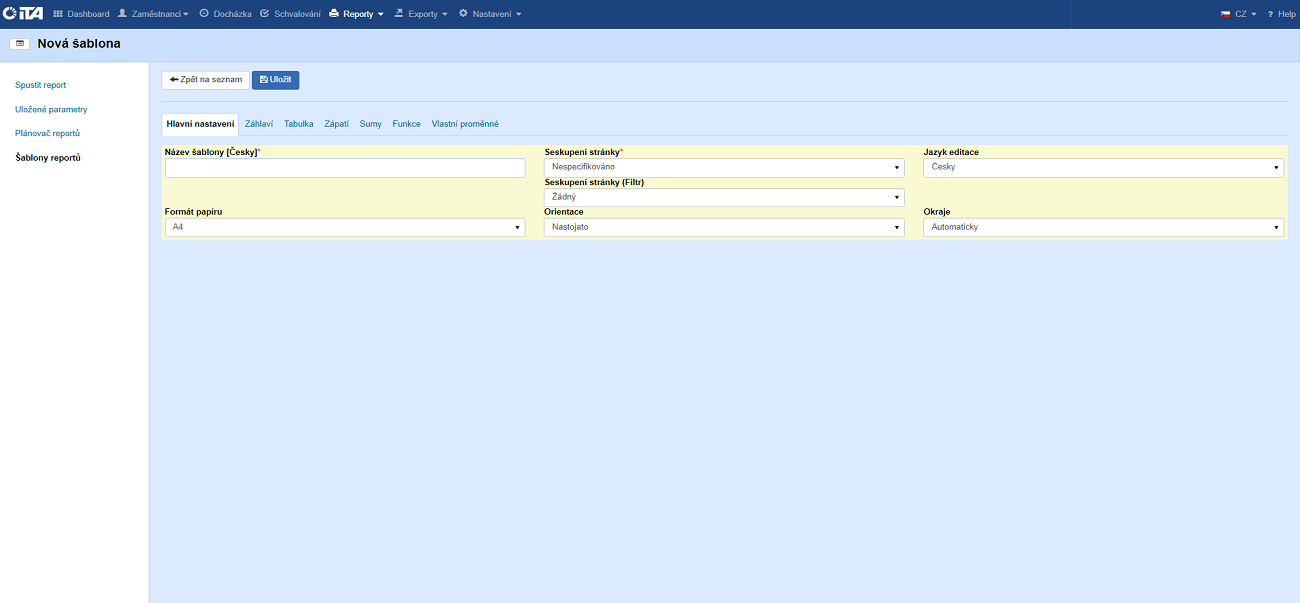Click Zpět na seznam button
The width and height of the screenshot is (1300, 603).
point(205,80)
